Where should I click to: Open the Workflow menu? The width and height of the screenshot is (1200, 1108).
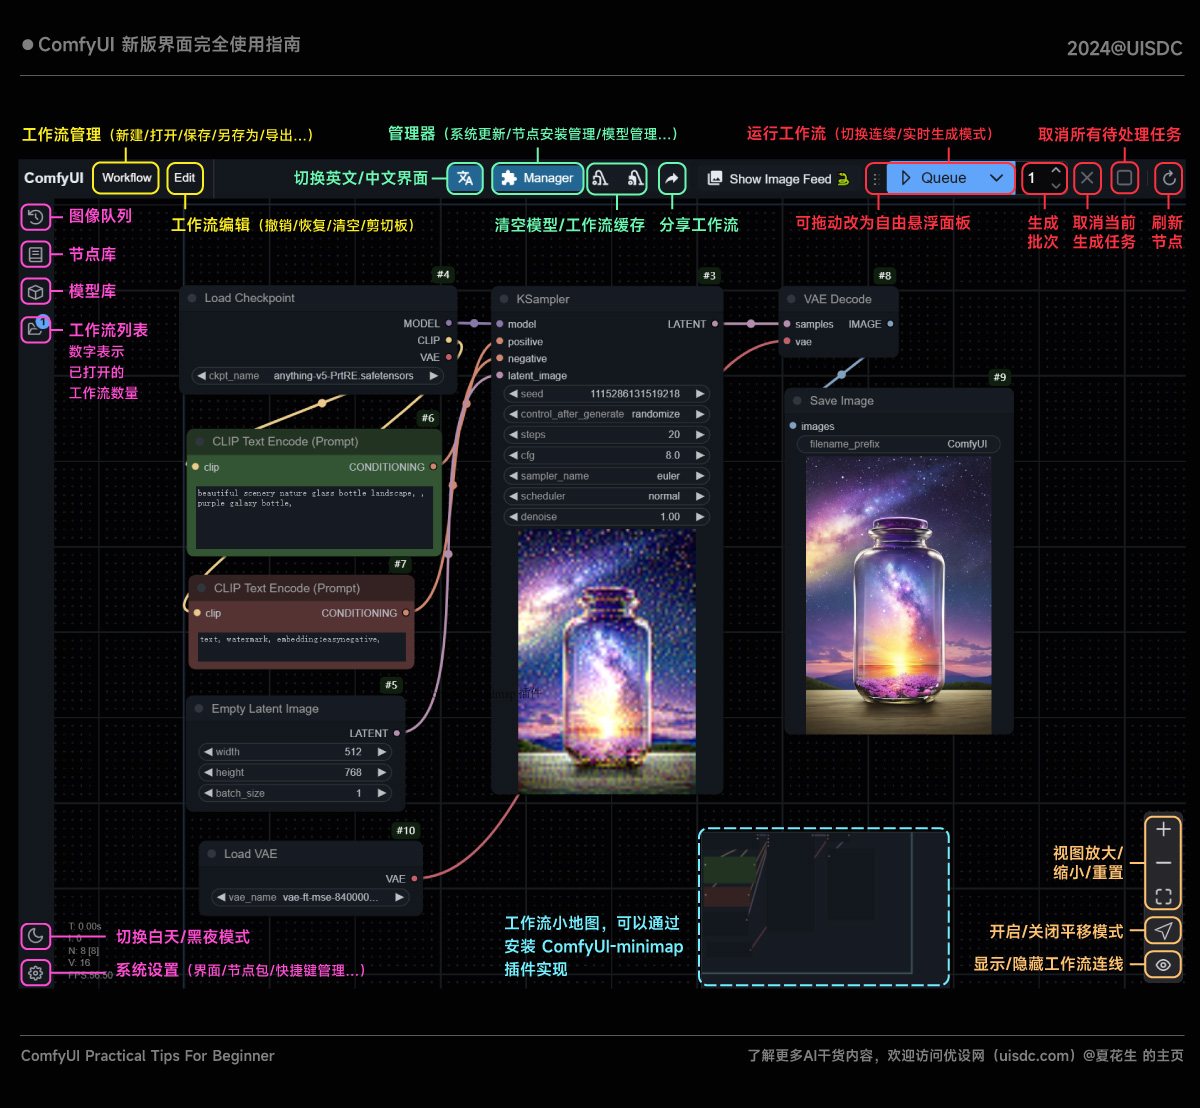point(126,178)
